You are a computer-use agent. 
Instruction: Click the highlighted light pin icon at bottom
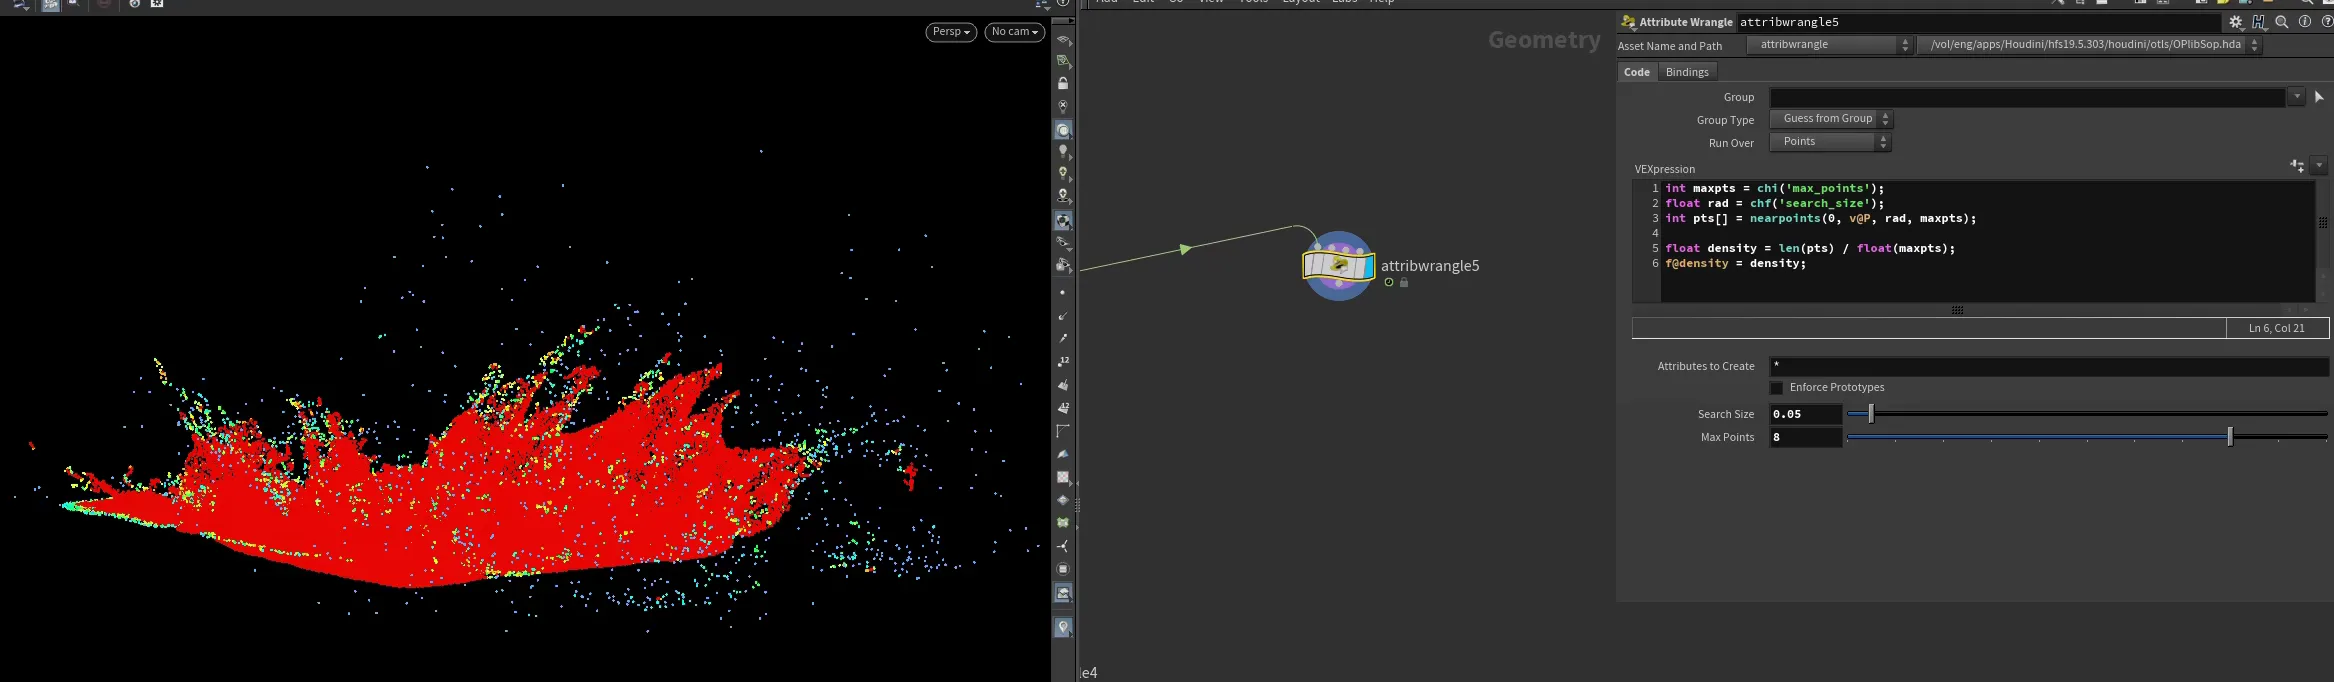click(x=1063, y=627)
